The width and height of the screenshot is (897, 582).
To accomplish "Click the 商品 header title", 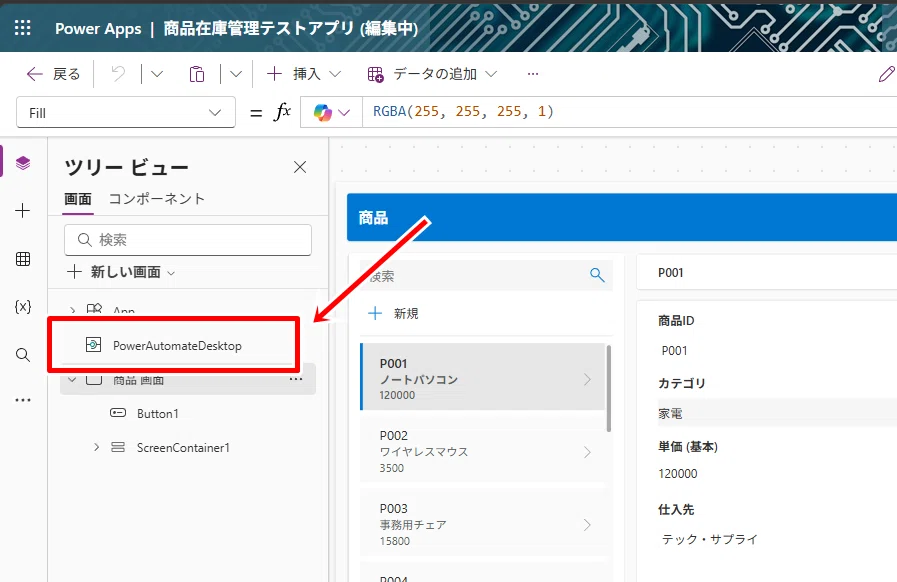I will click(373, 217).
